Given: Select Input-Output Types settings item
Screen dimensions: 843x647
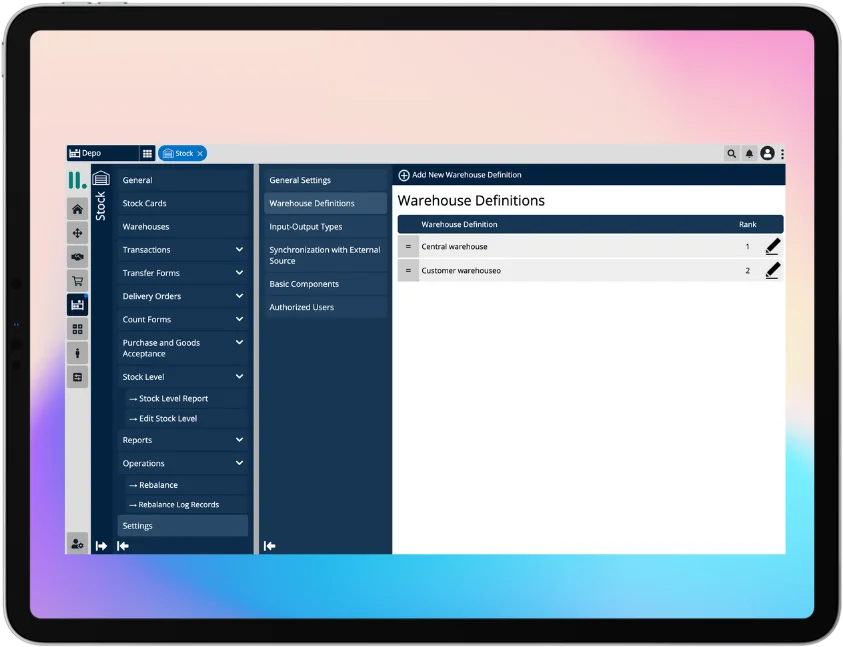Looking at the screenshot, I should pyautogui.click(x=306, y=227).
